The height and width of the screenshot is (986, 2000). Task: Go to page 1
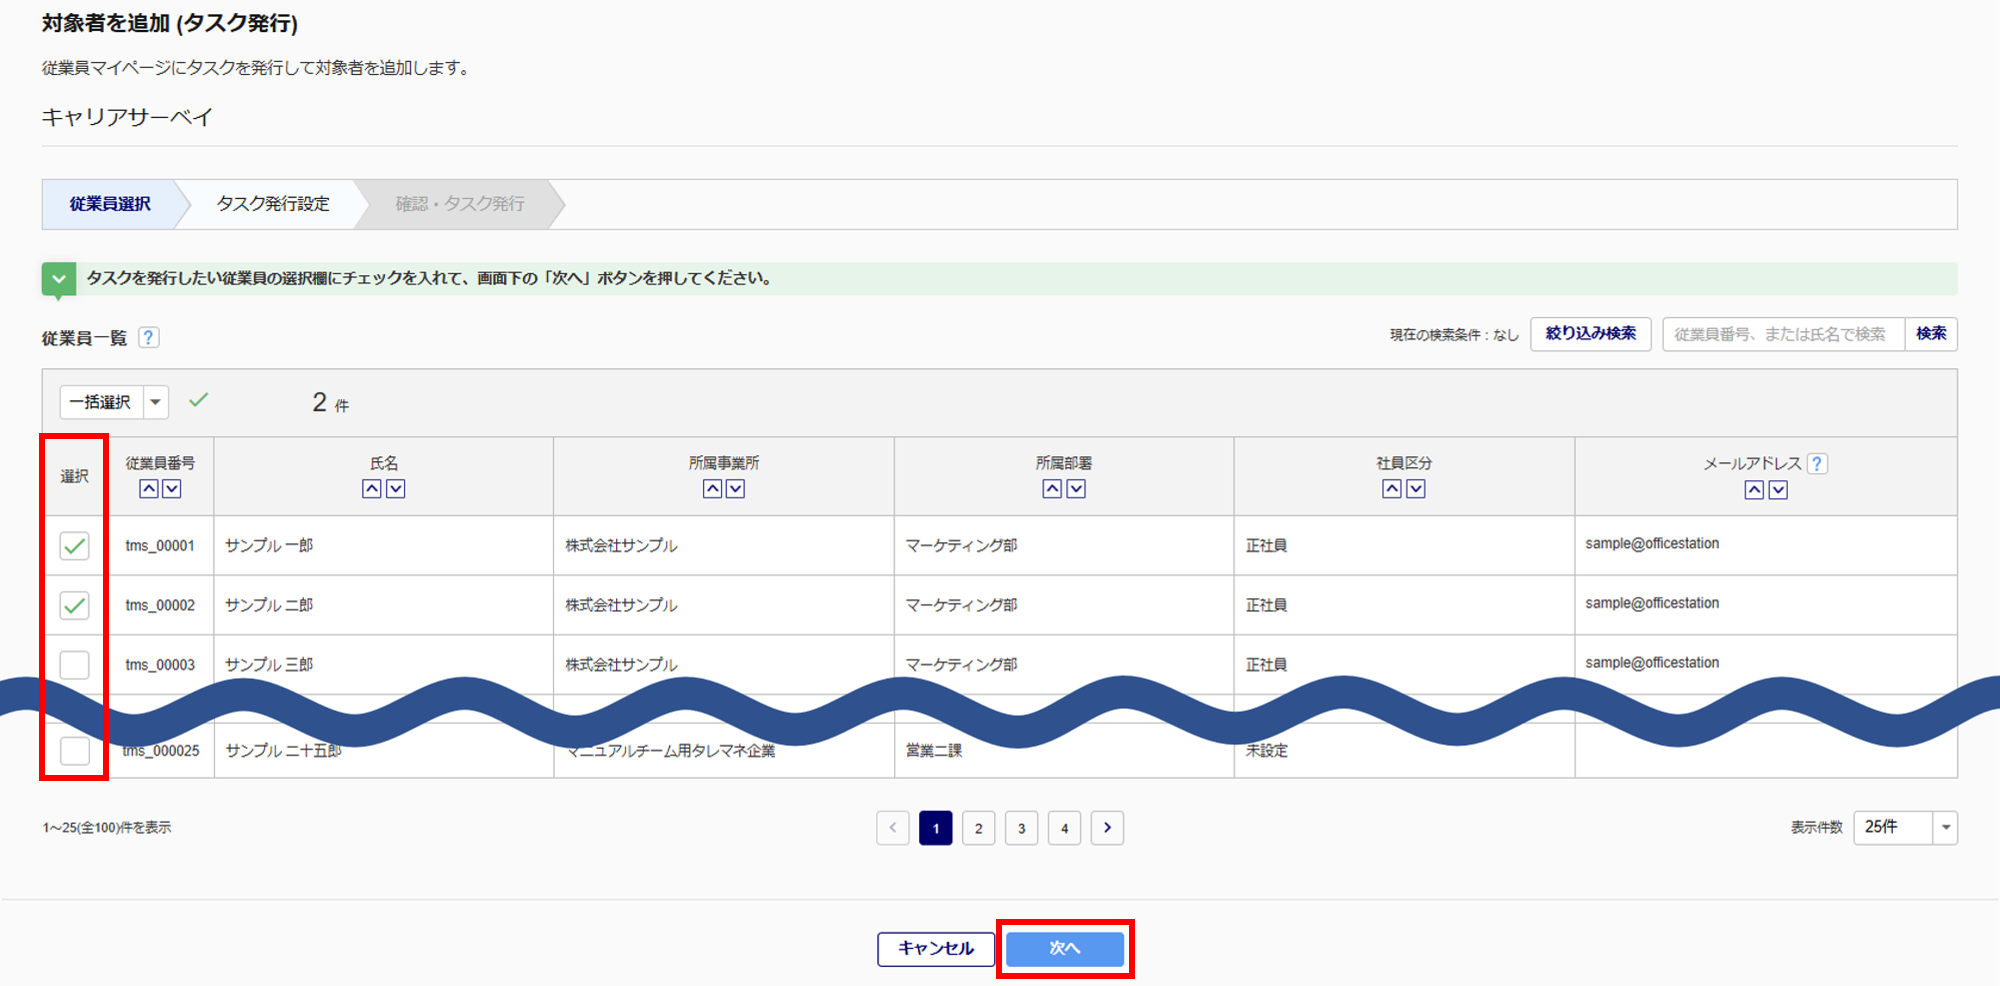(x=936, y=828)
